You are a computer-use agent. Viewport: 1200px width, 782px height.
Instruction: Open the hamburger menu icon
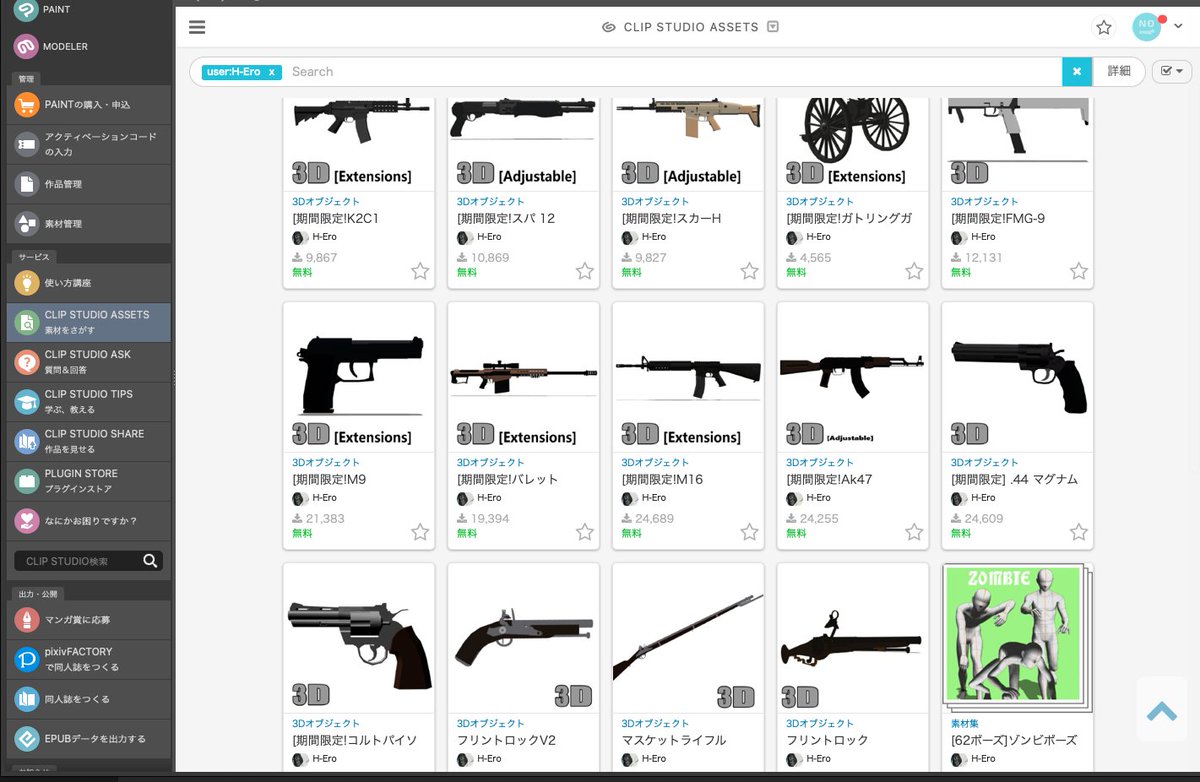pos(197,27)
